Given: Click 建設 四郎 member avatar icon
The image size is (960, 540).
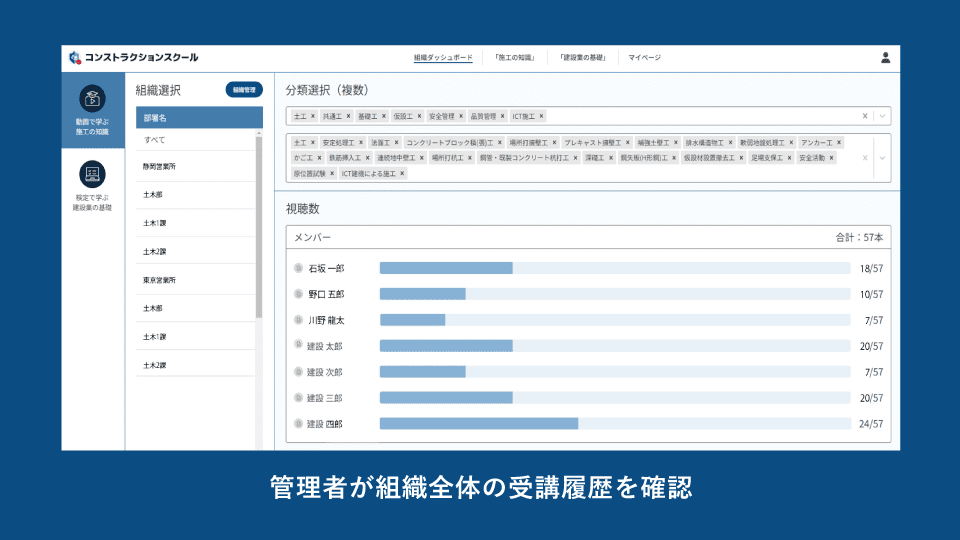Looking at the screenshot, I should tap(298, 423).
